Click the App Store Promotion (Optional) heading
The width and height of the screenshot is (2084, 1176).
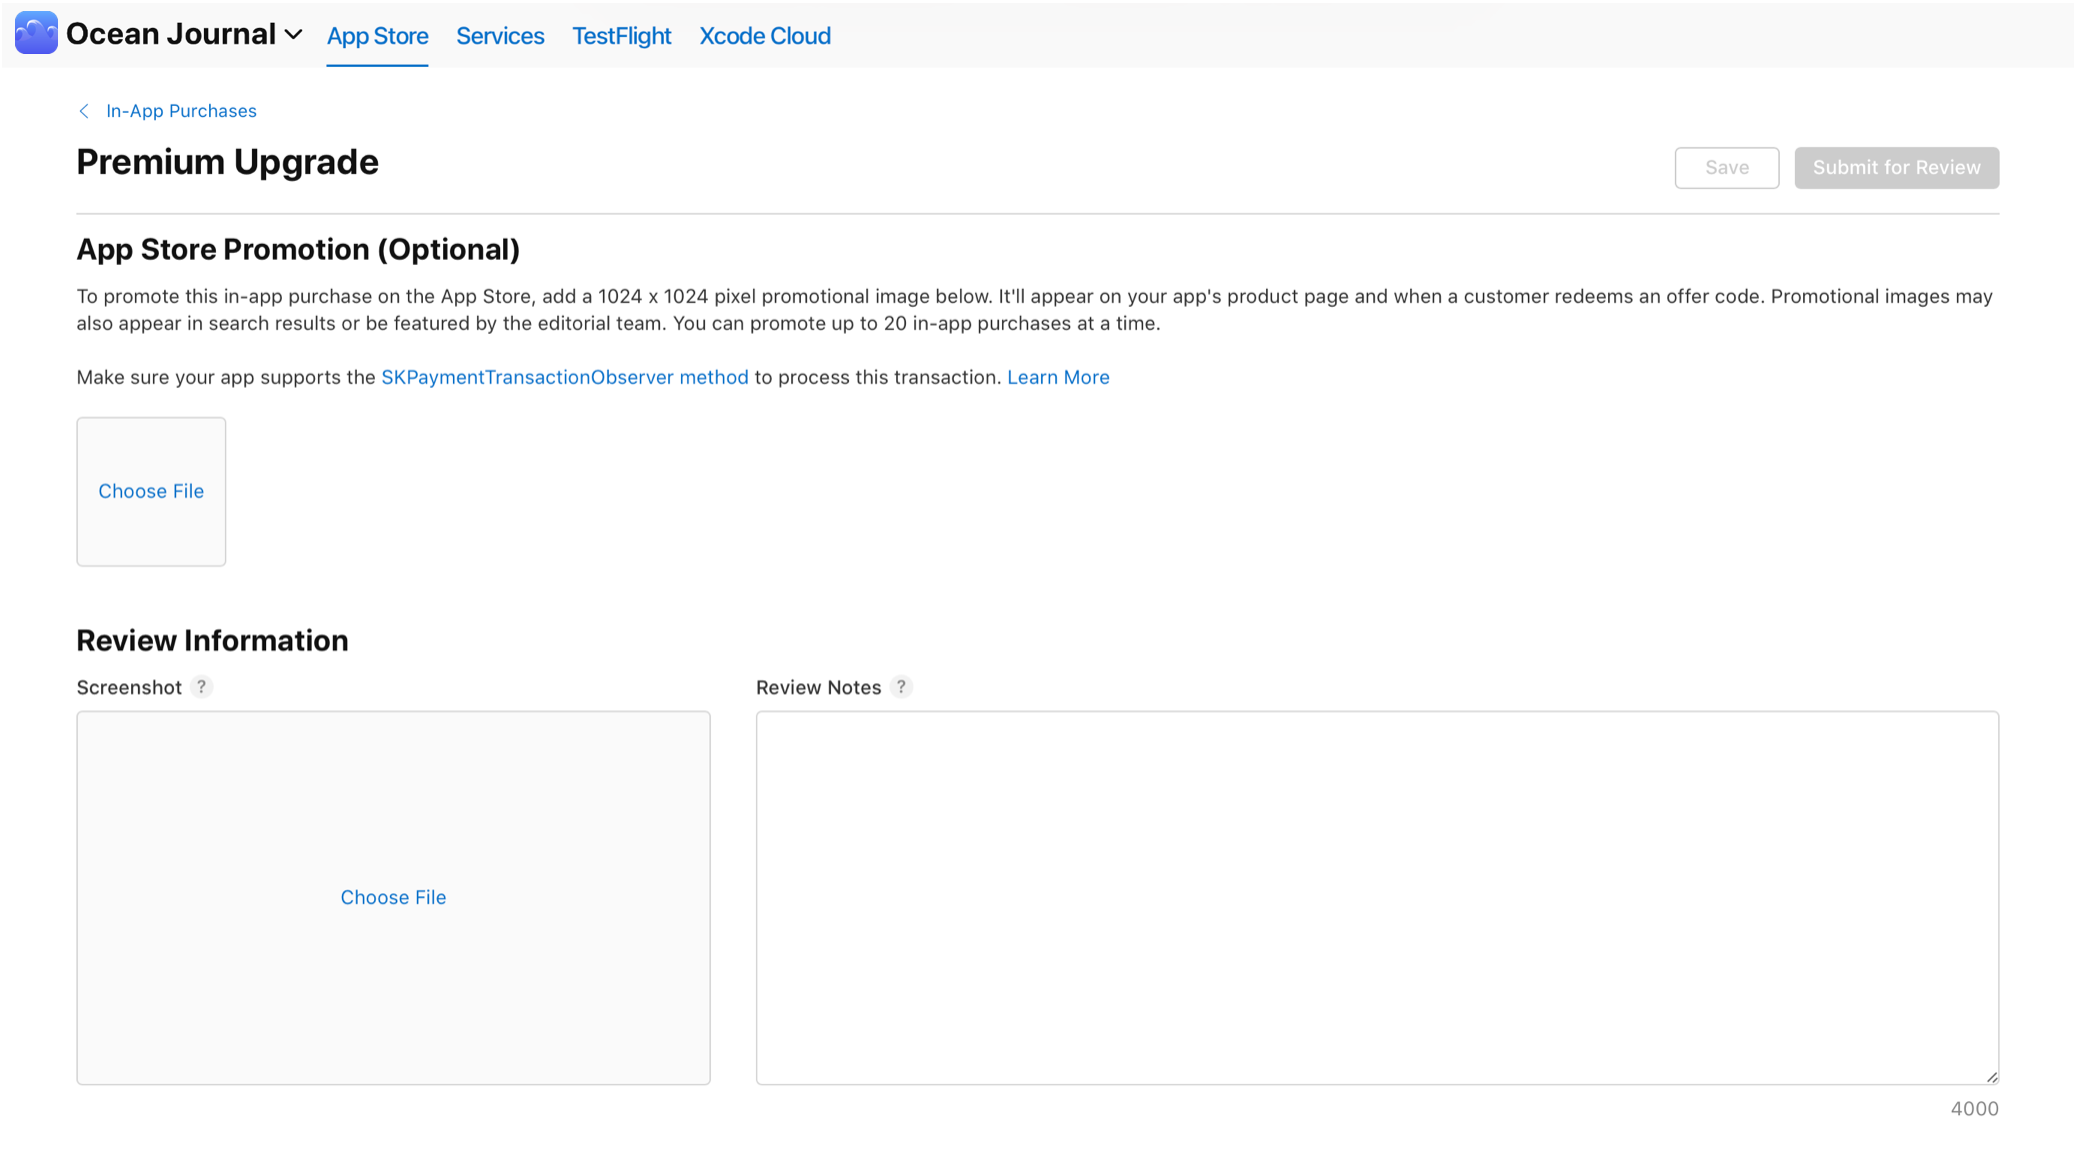click(298, 249)
